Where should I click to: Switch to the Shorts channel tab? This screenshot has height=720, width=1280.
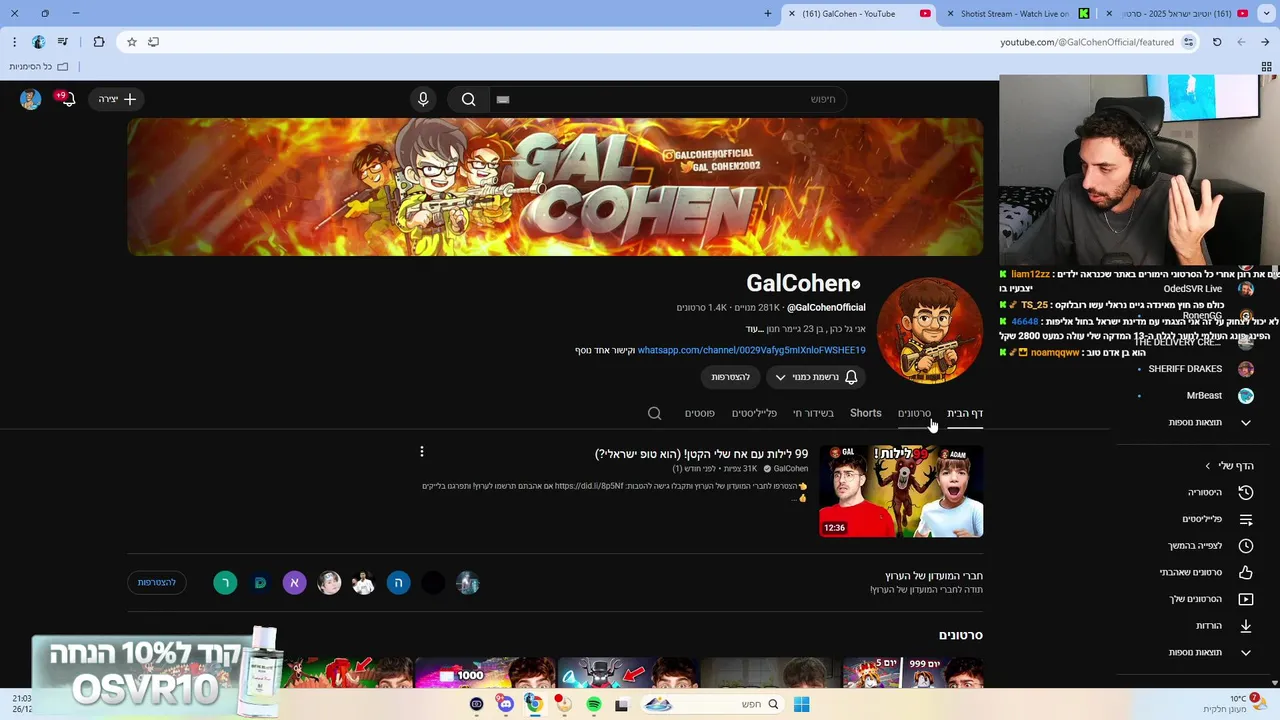tap(866, 413)
